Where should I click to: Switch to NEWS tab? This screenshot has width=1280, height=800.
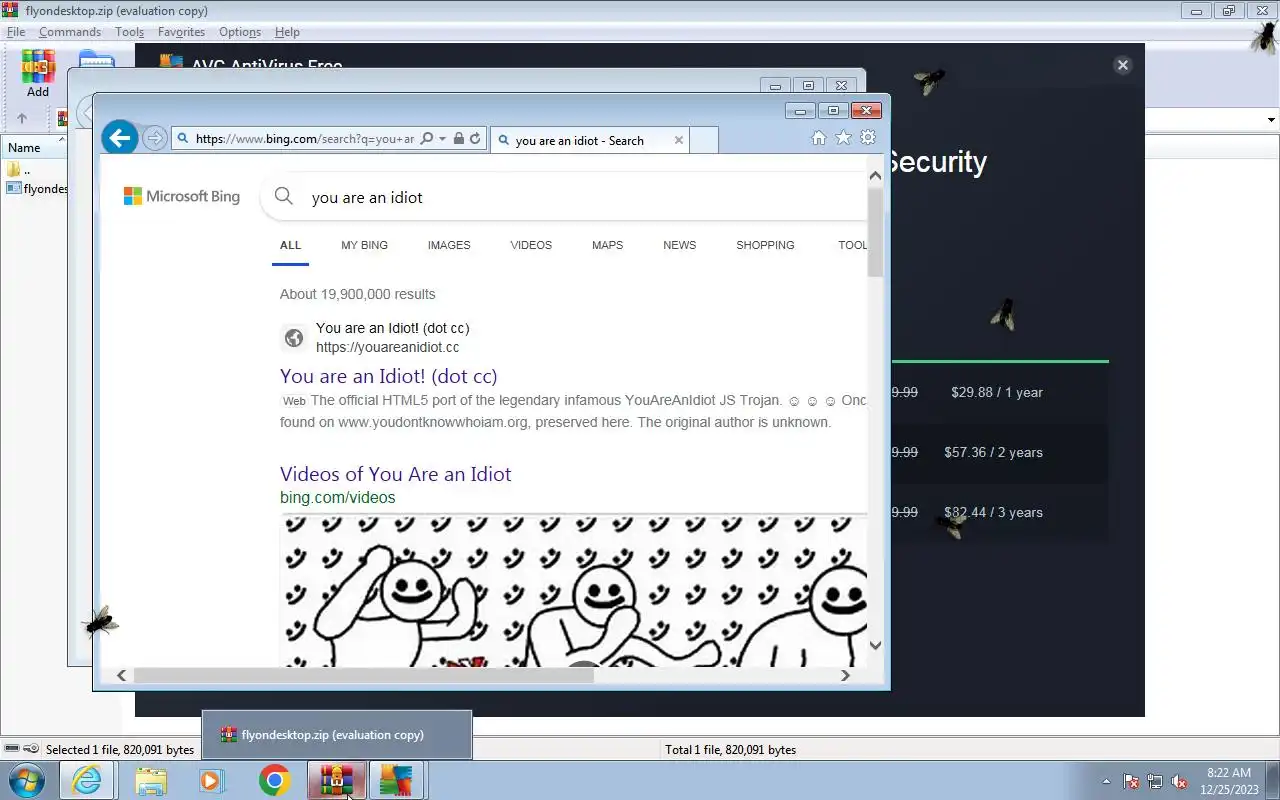click(x=679, y=245)
